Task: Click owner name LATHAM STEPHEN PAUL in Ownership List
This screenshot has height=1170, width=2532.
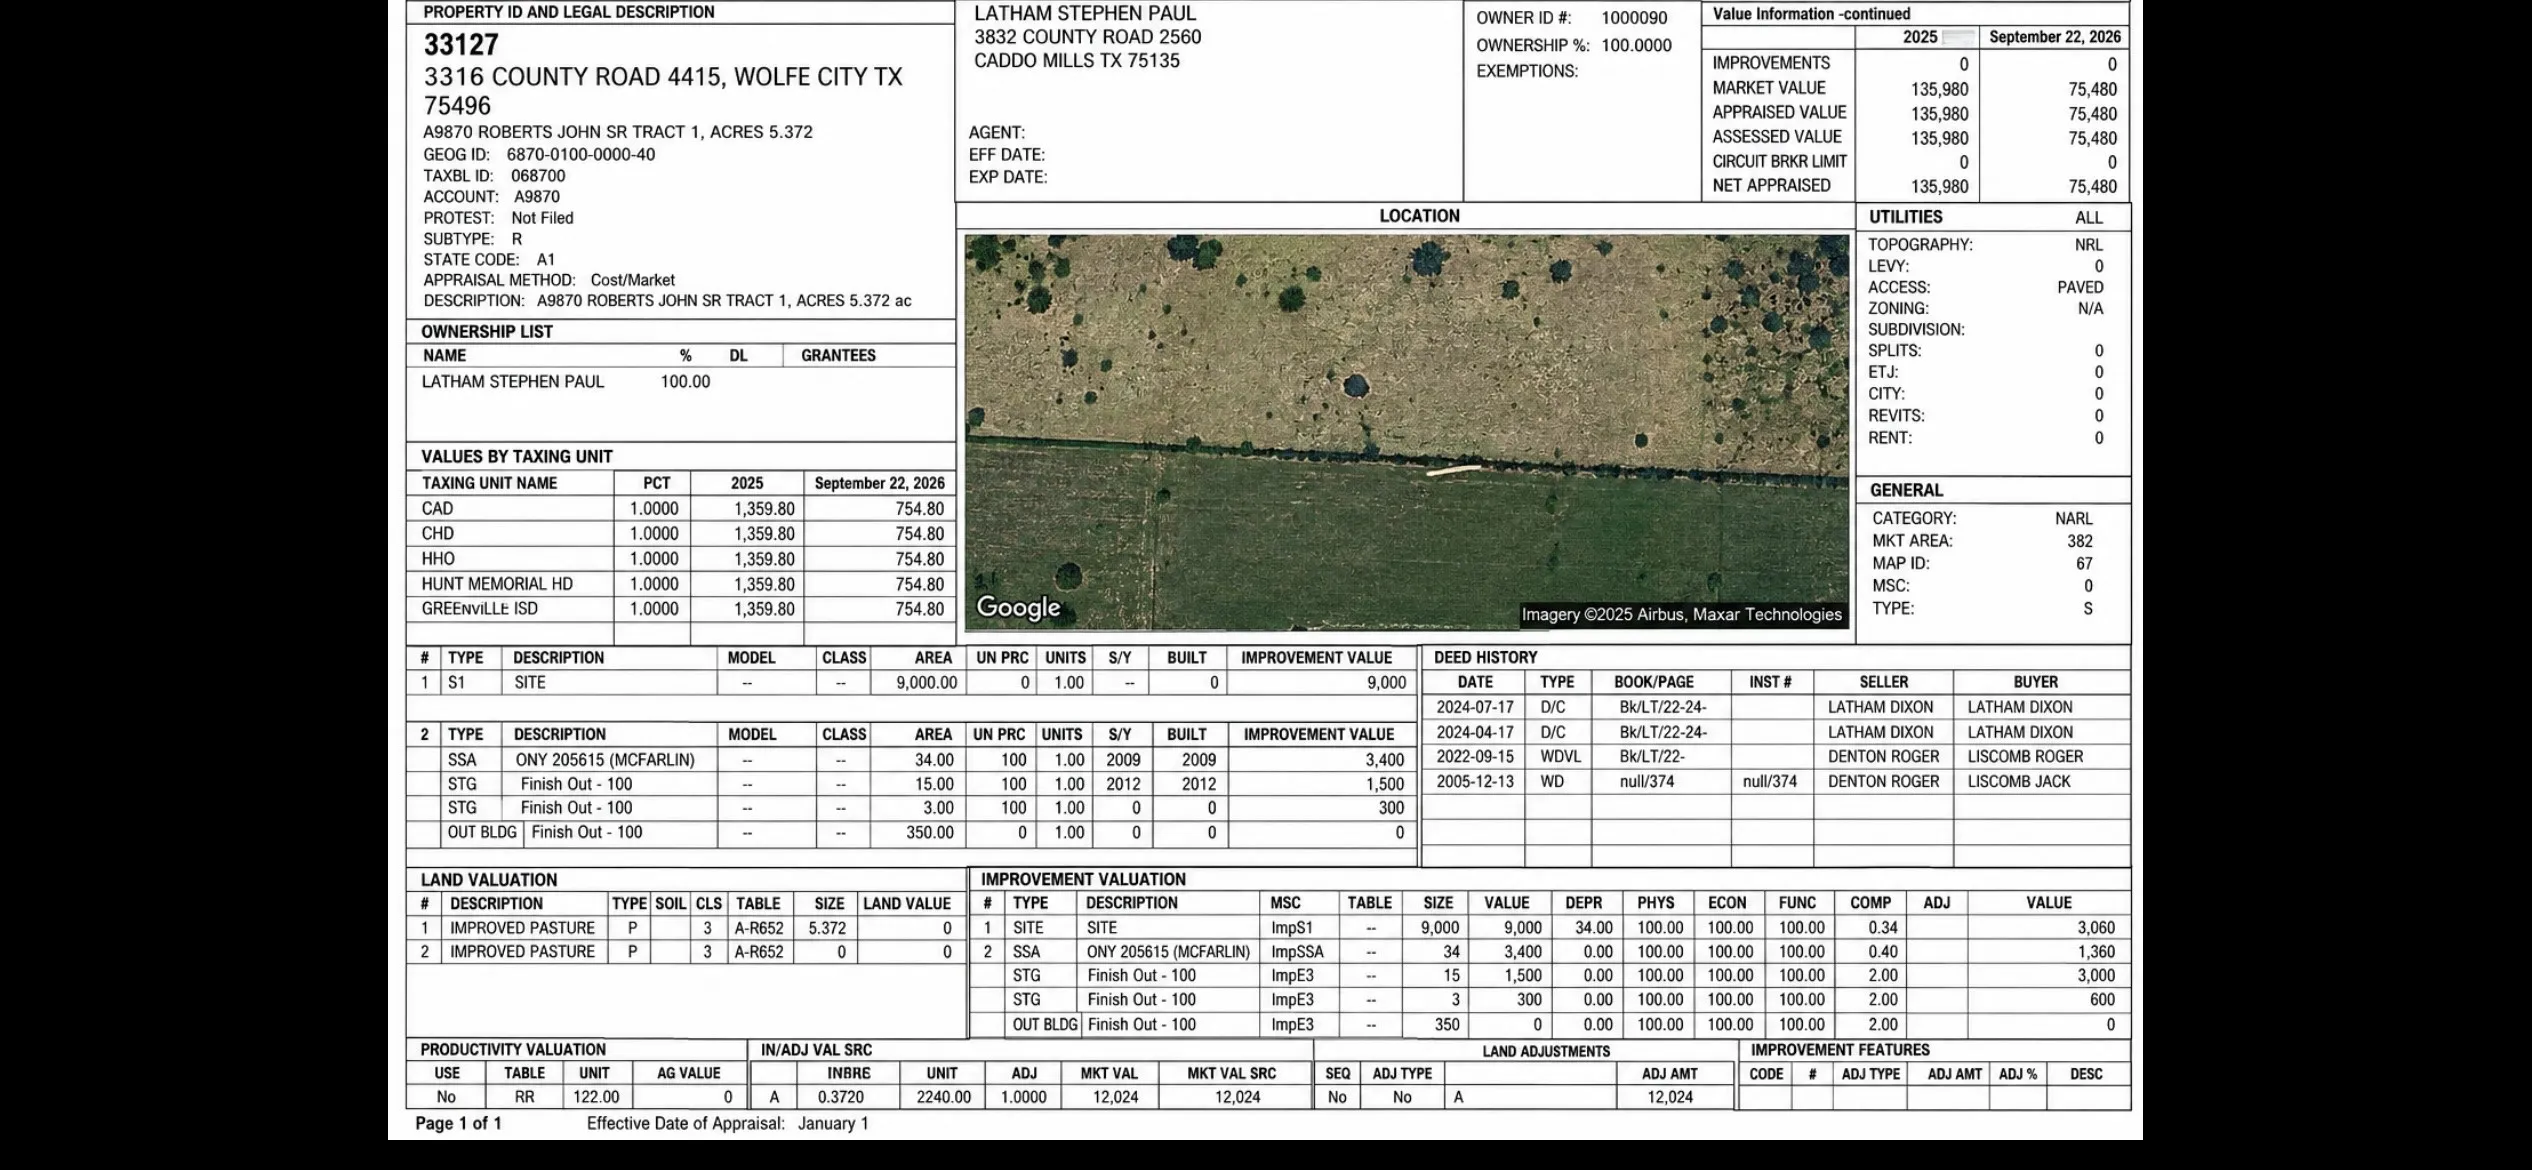Action: point(513,382)
